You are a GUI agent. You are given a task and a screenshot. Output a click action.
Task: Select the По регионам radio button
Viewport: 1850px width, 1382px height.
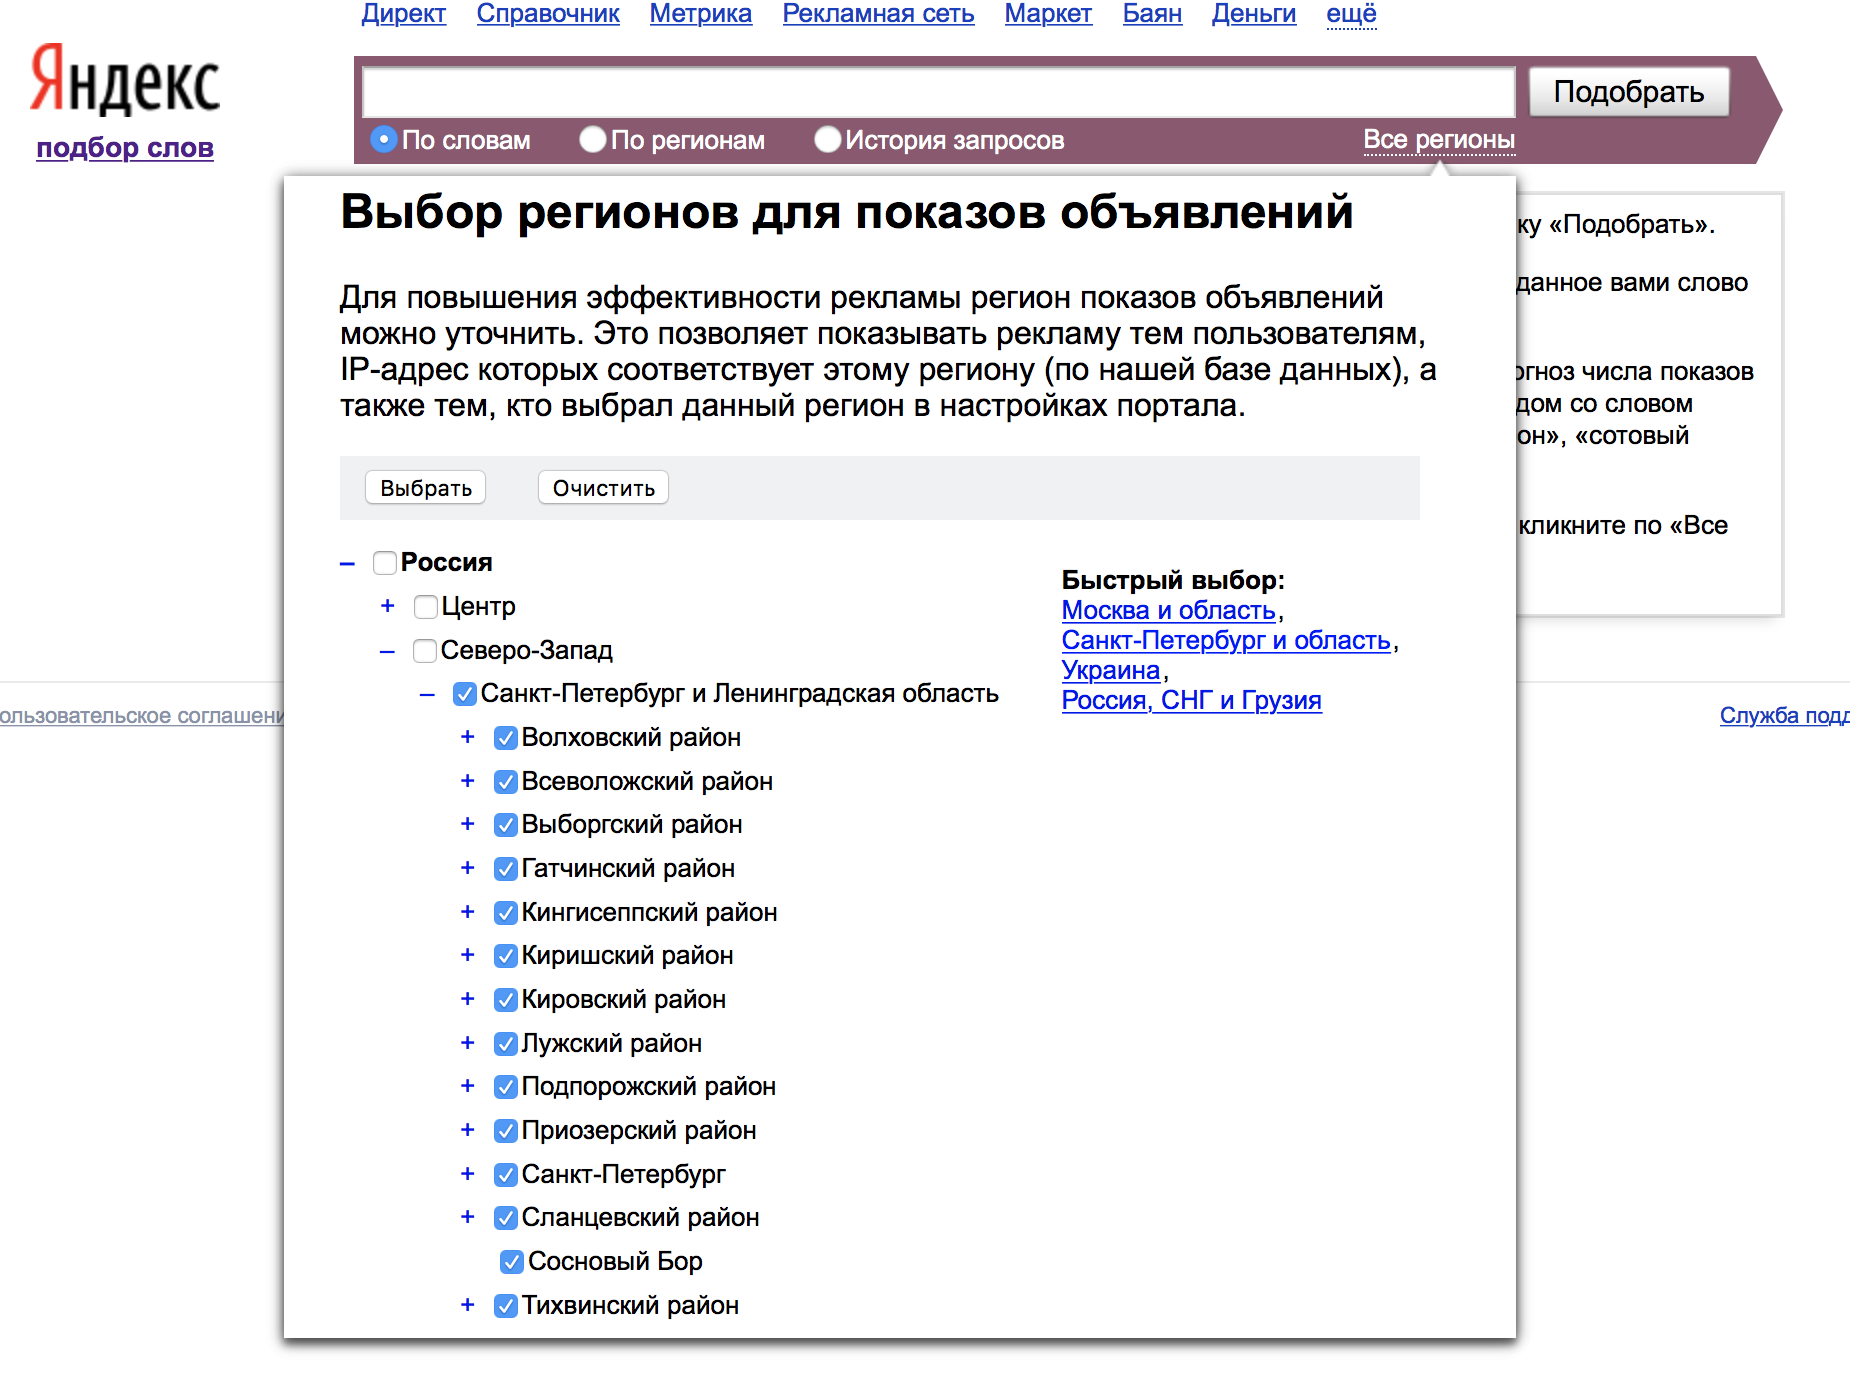pyautogui.click(x=593, y=140)
